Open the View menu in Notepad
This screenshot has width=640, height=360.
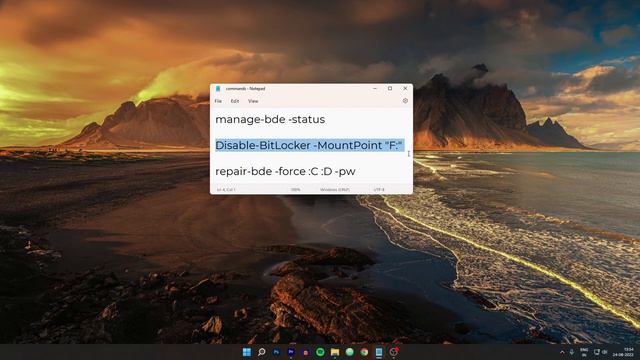click(x=253, y=101)
